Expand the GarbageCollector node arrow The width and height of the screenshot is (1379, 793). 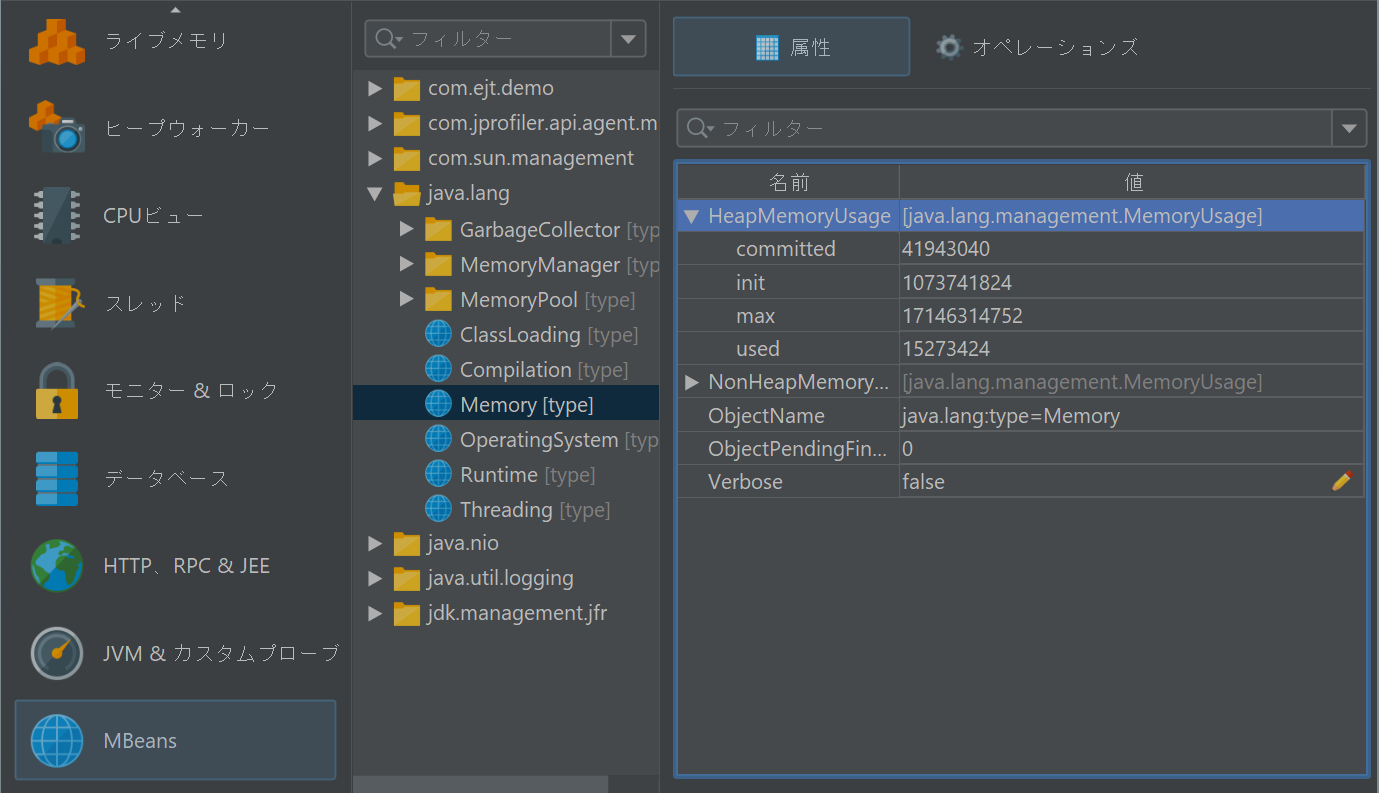(x=406, y=229)
